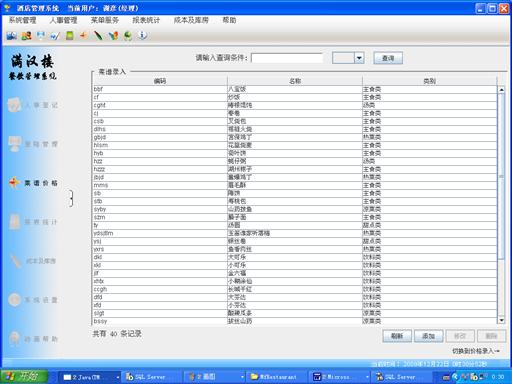
Task: Open the query condition dropdown arrow
Action: (x=359, y=58)
